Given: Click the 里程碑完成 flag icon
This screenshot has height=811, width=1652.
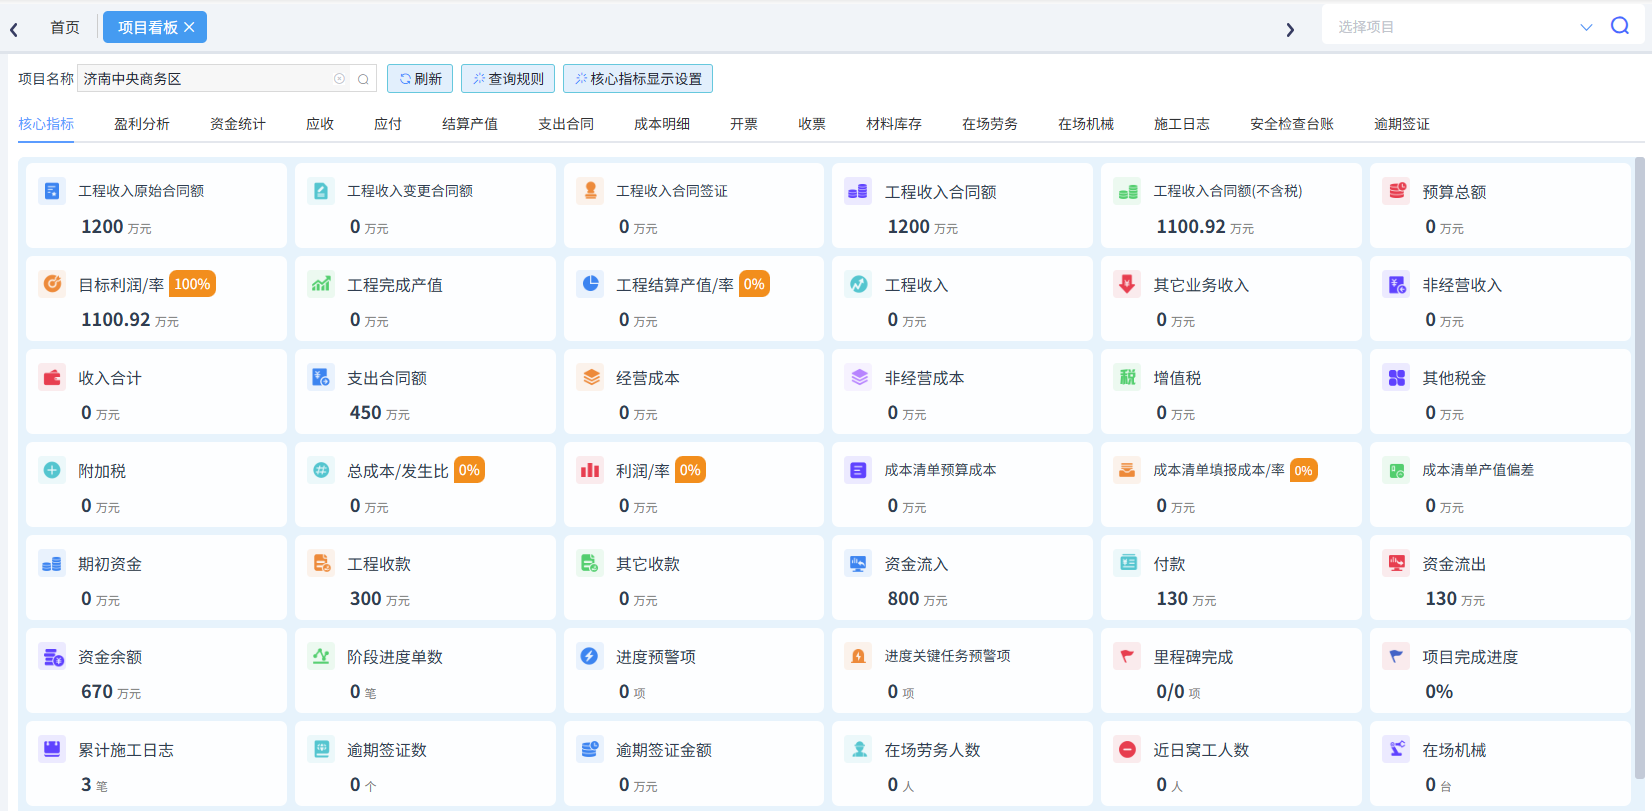Looking at the screenshot, I should 1127,656.
